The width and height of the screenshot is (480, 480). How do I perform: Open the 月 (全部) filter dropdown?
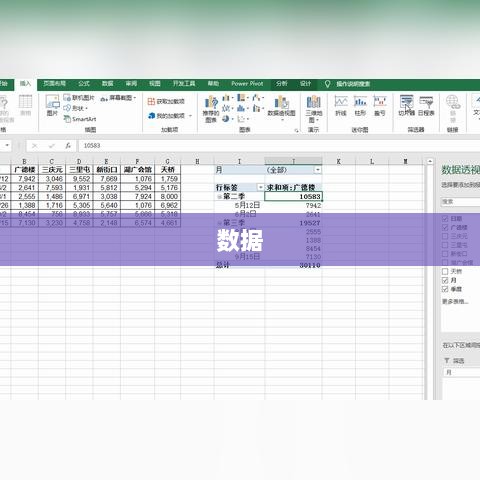[x=318, y=170]
